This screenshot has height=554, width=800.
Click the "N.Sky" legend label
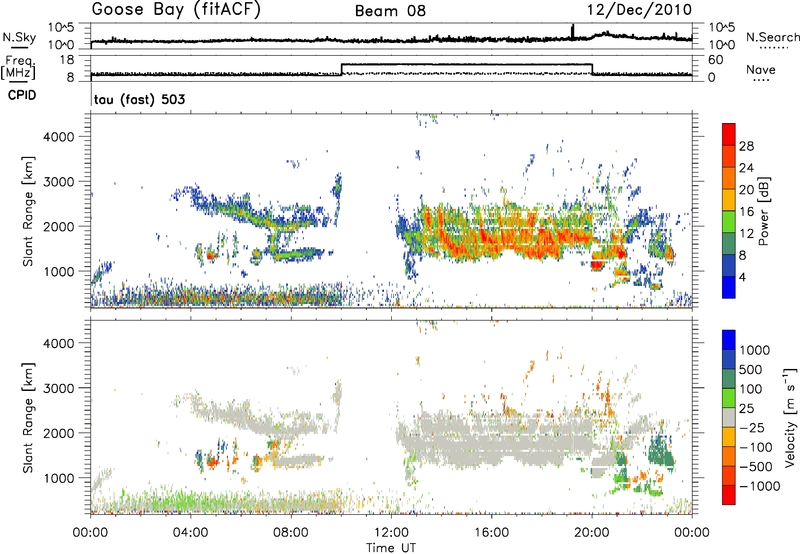pos(19,37)
